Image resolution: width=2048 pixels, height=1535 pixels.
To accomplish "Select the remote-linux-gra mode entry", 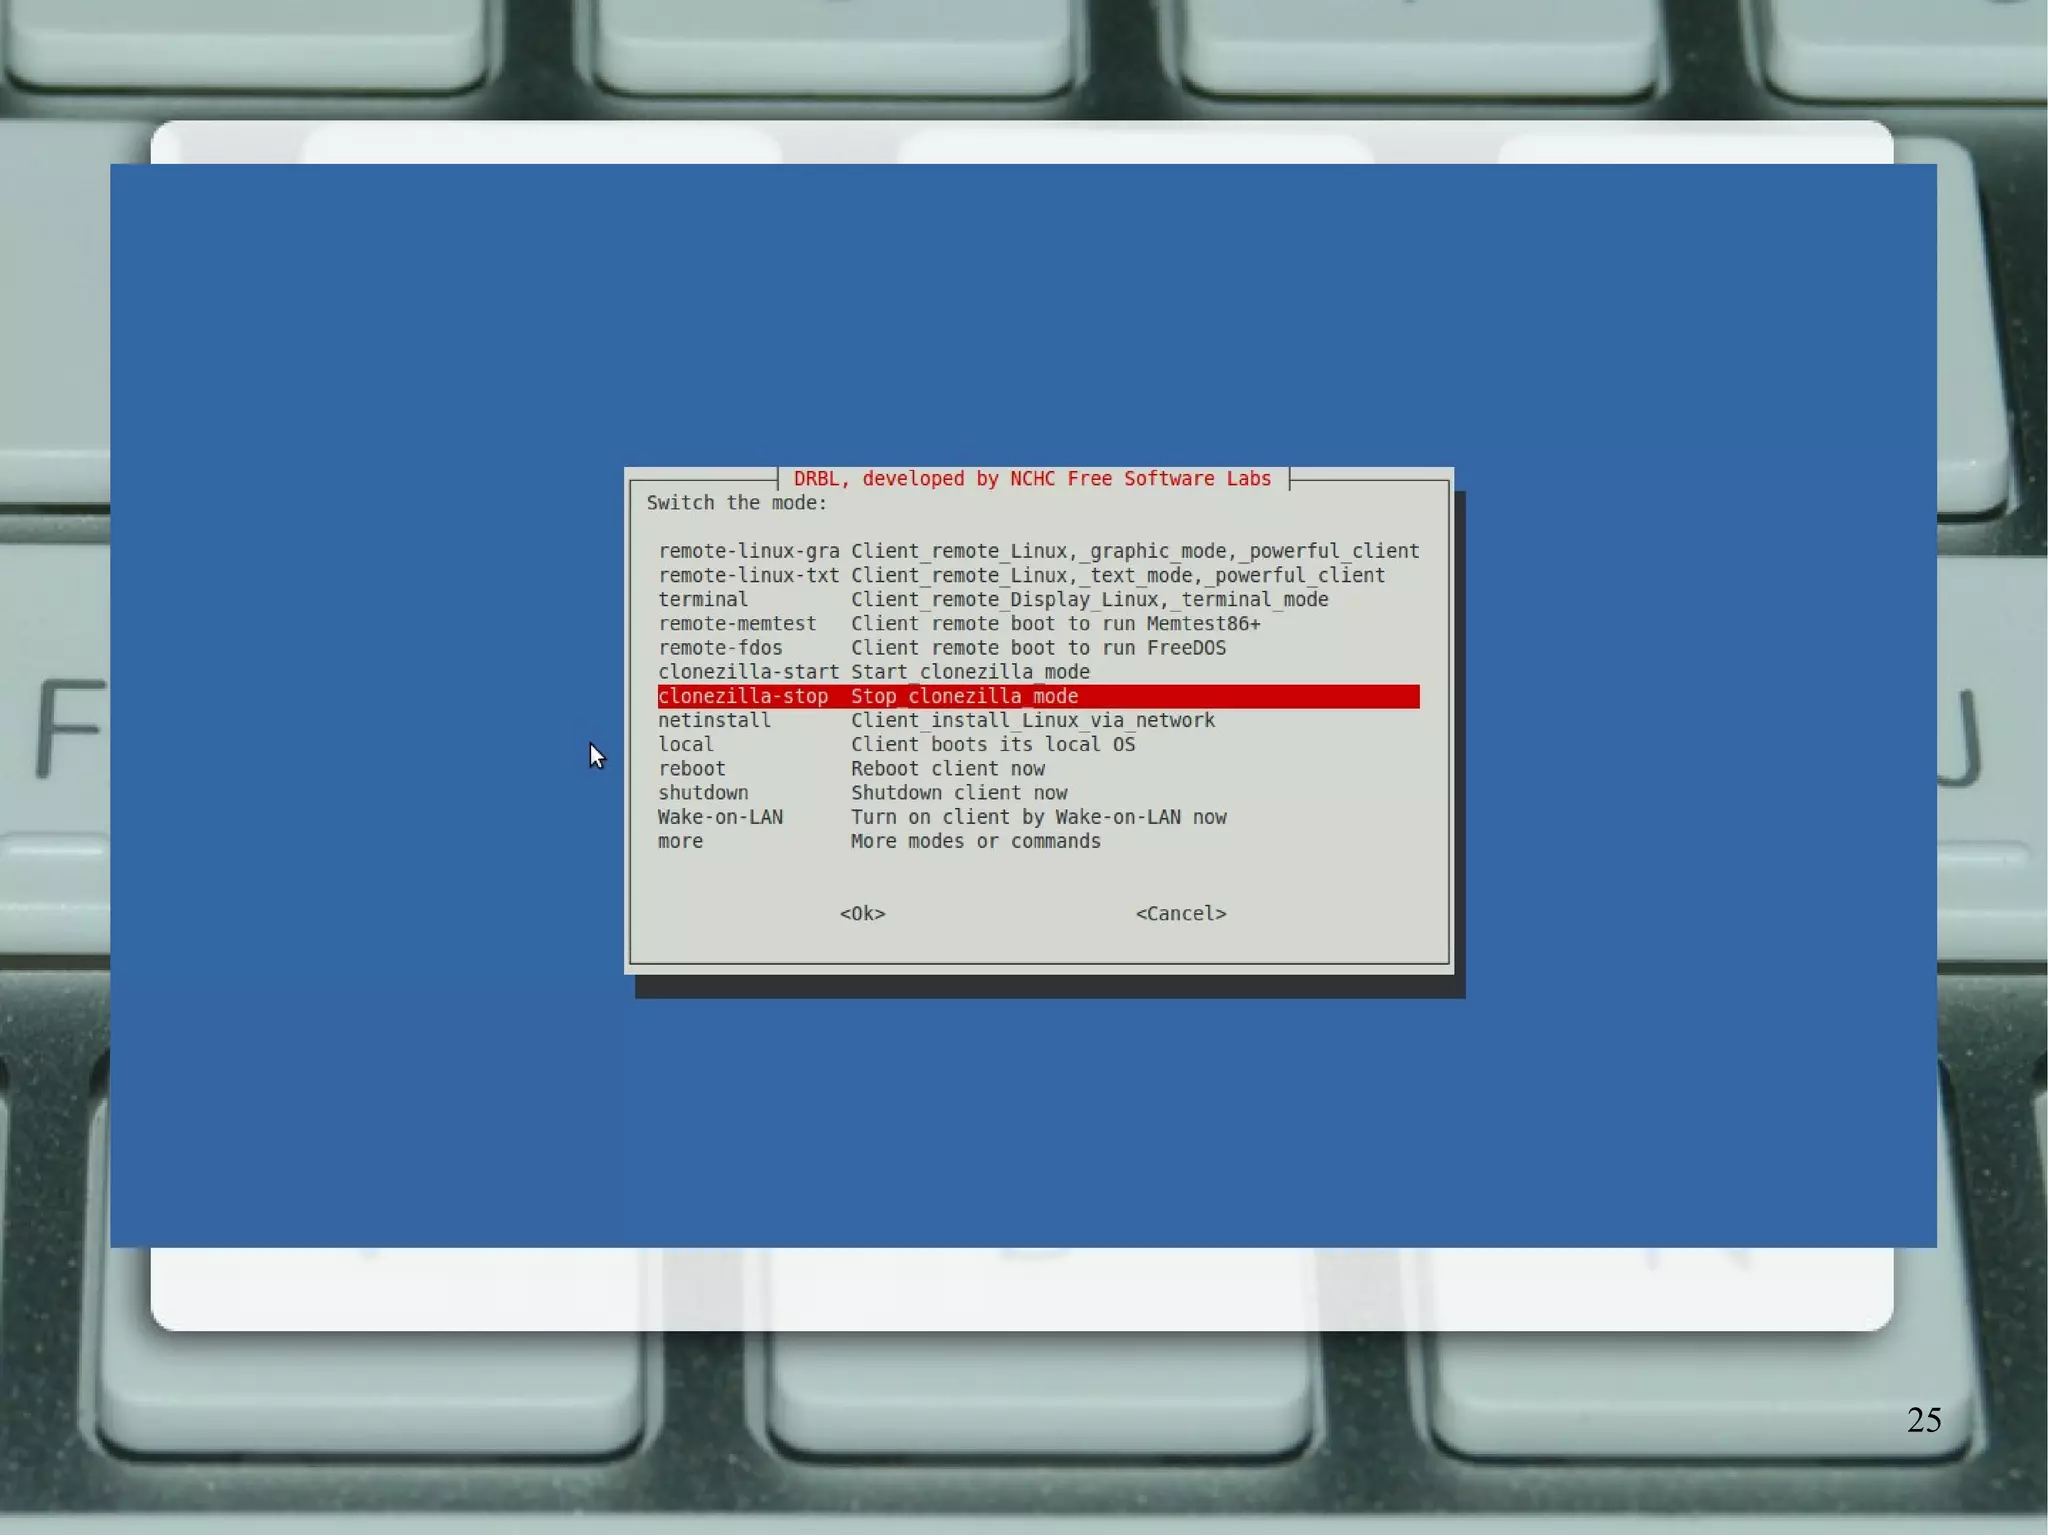I will (x=748, y=551).
